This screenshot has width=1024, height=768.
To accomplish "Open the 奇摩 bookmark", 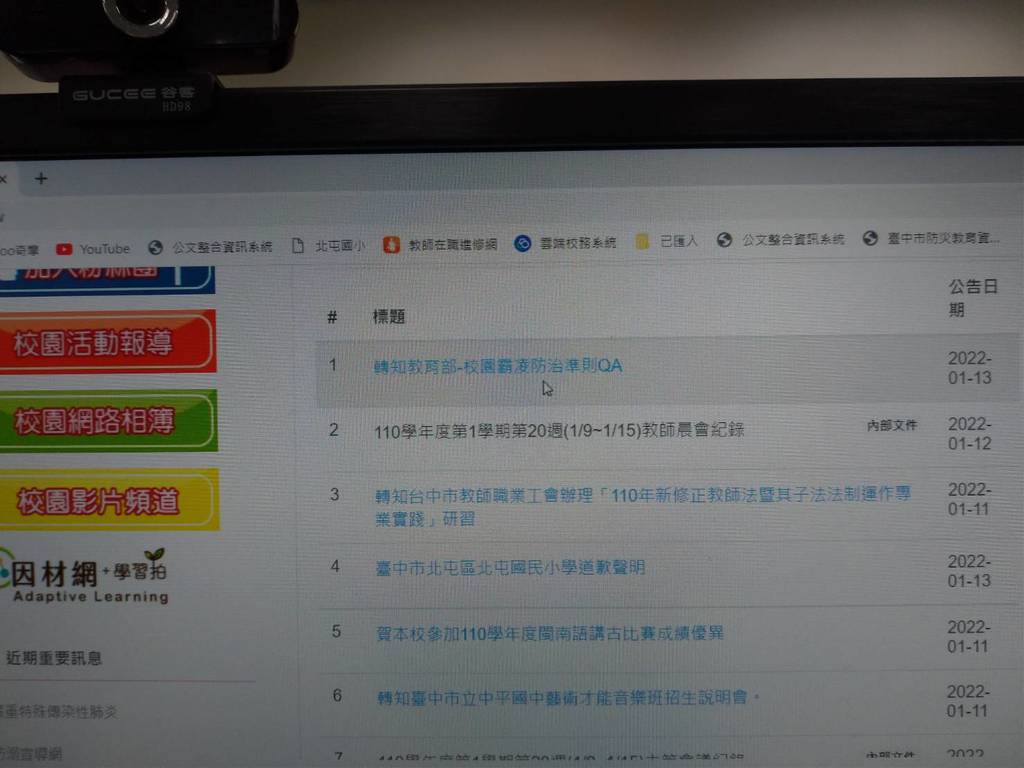I will (19, 249).
